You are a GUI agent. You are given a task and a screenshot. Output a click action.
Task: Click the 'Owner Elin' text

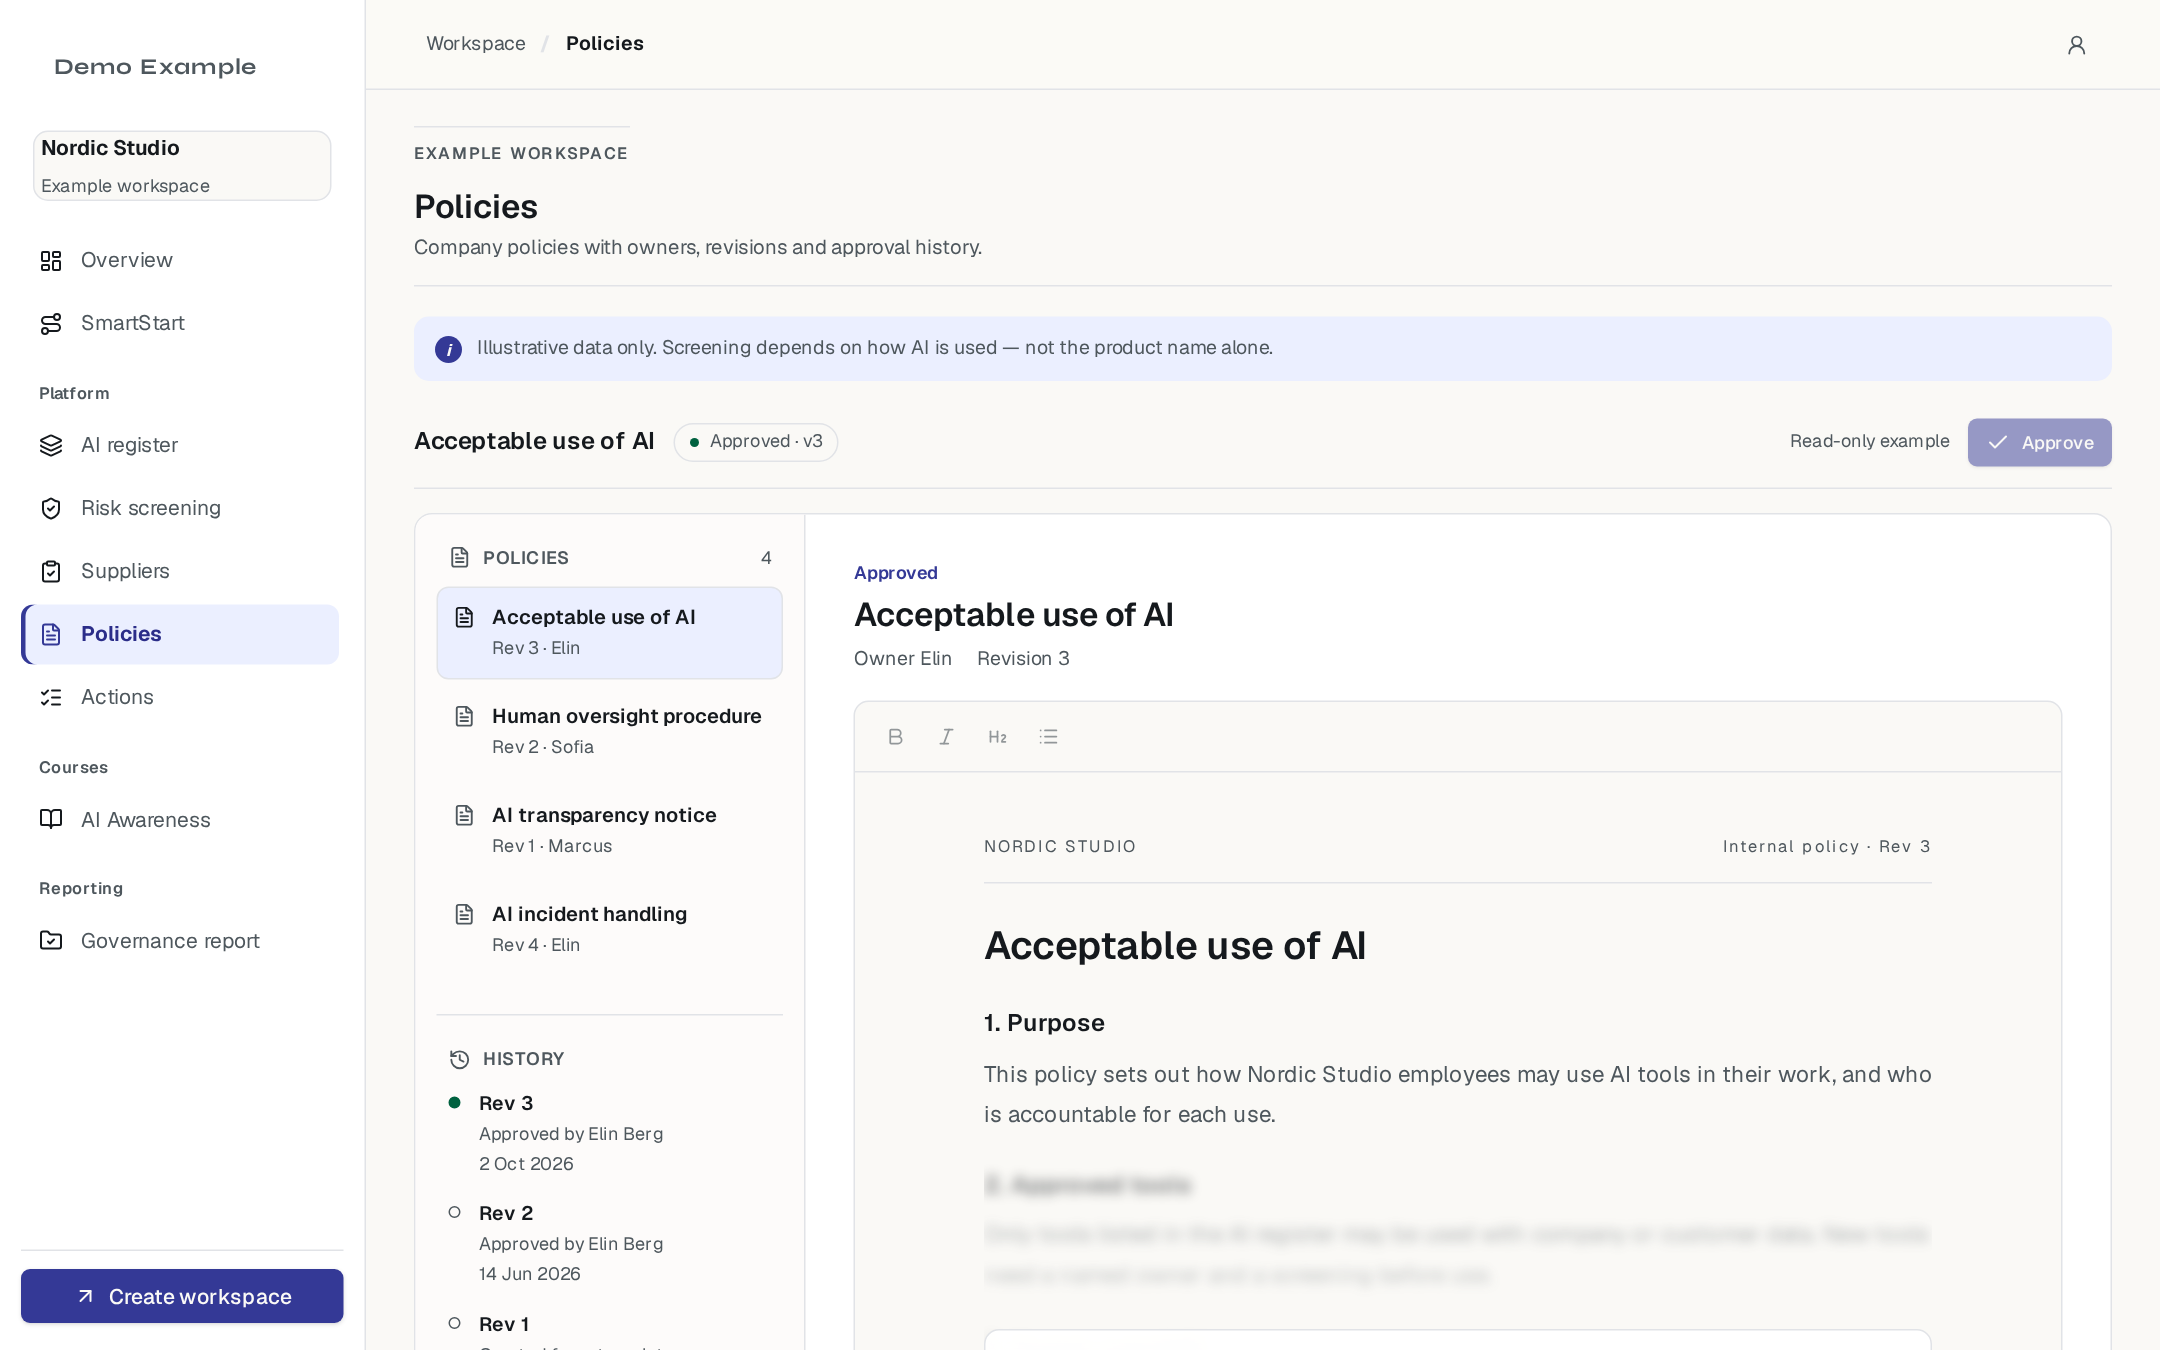click(903, 658)
